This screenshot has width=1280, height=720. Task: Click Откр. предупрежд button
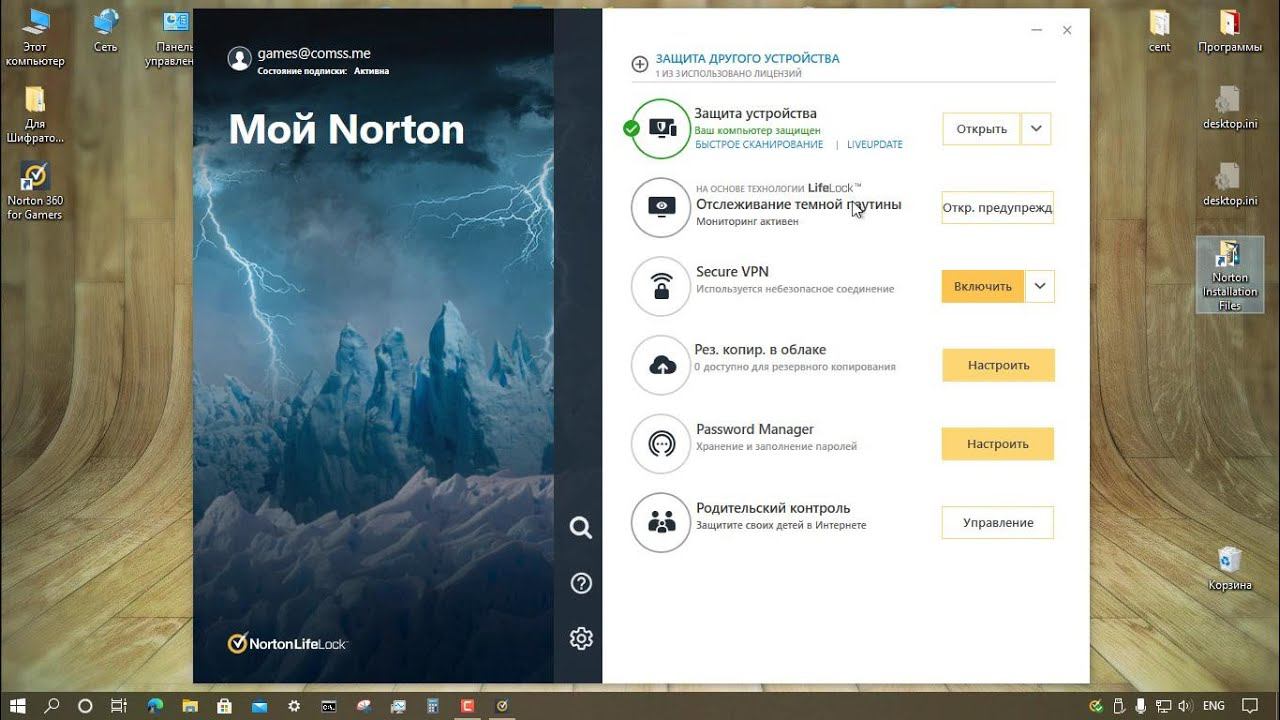(998, 208)
